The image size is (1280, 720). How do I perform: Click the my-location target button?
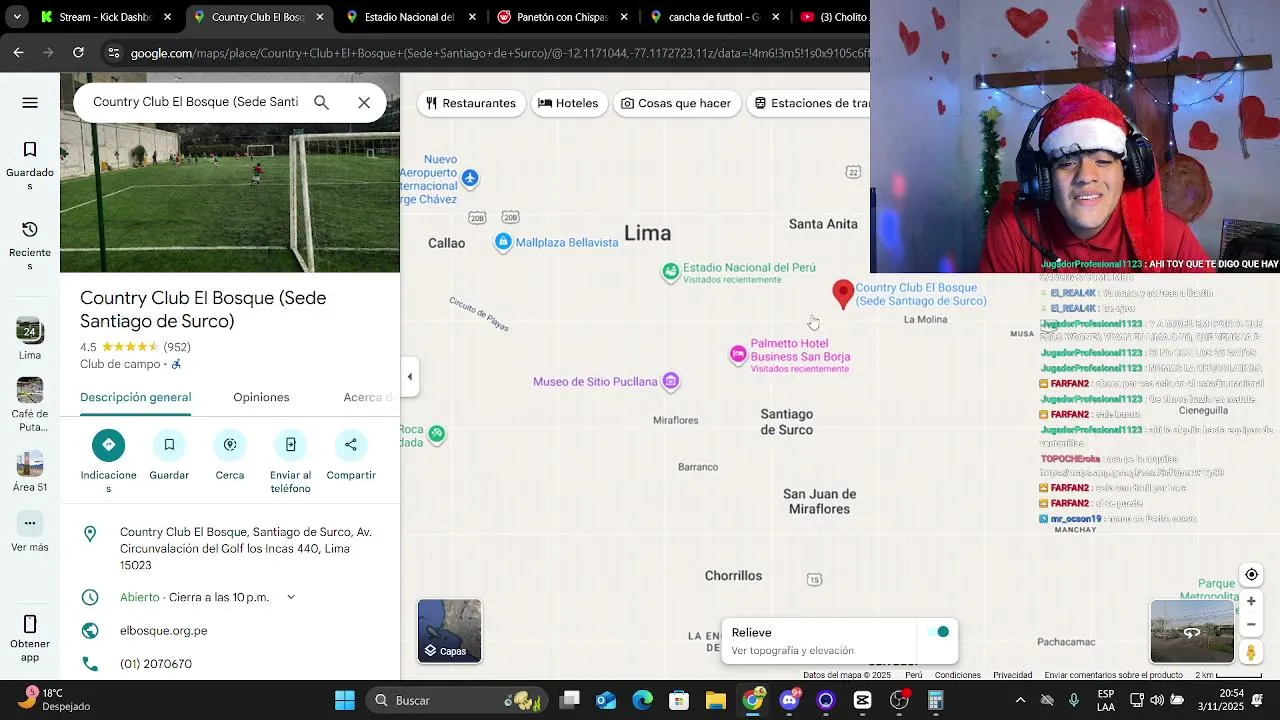point(1251,575)
